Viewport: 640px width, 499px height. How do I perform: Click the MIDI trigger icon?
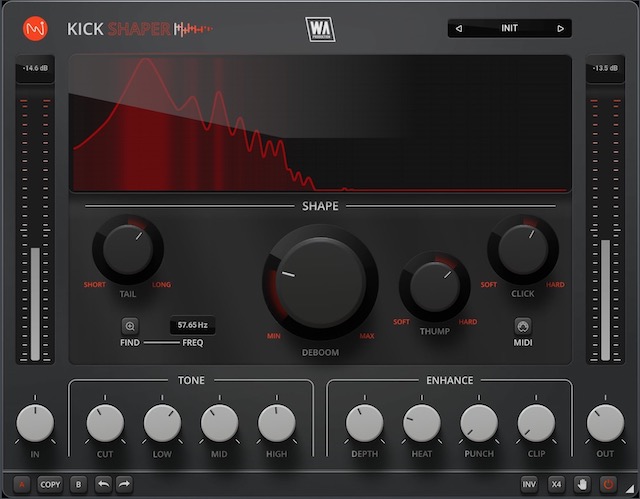(523, 326)
